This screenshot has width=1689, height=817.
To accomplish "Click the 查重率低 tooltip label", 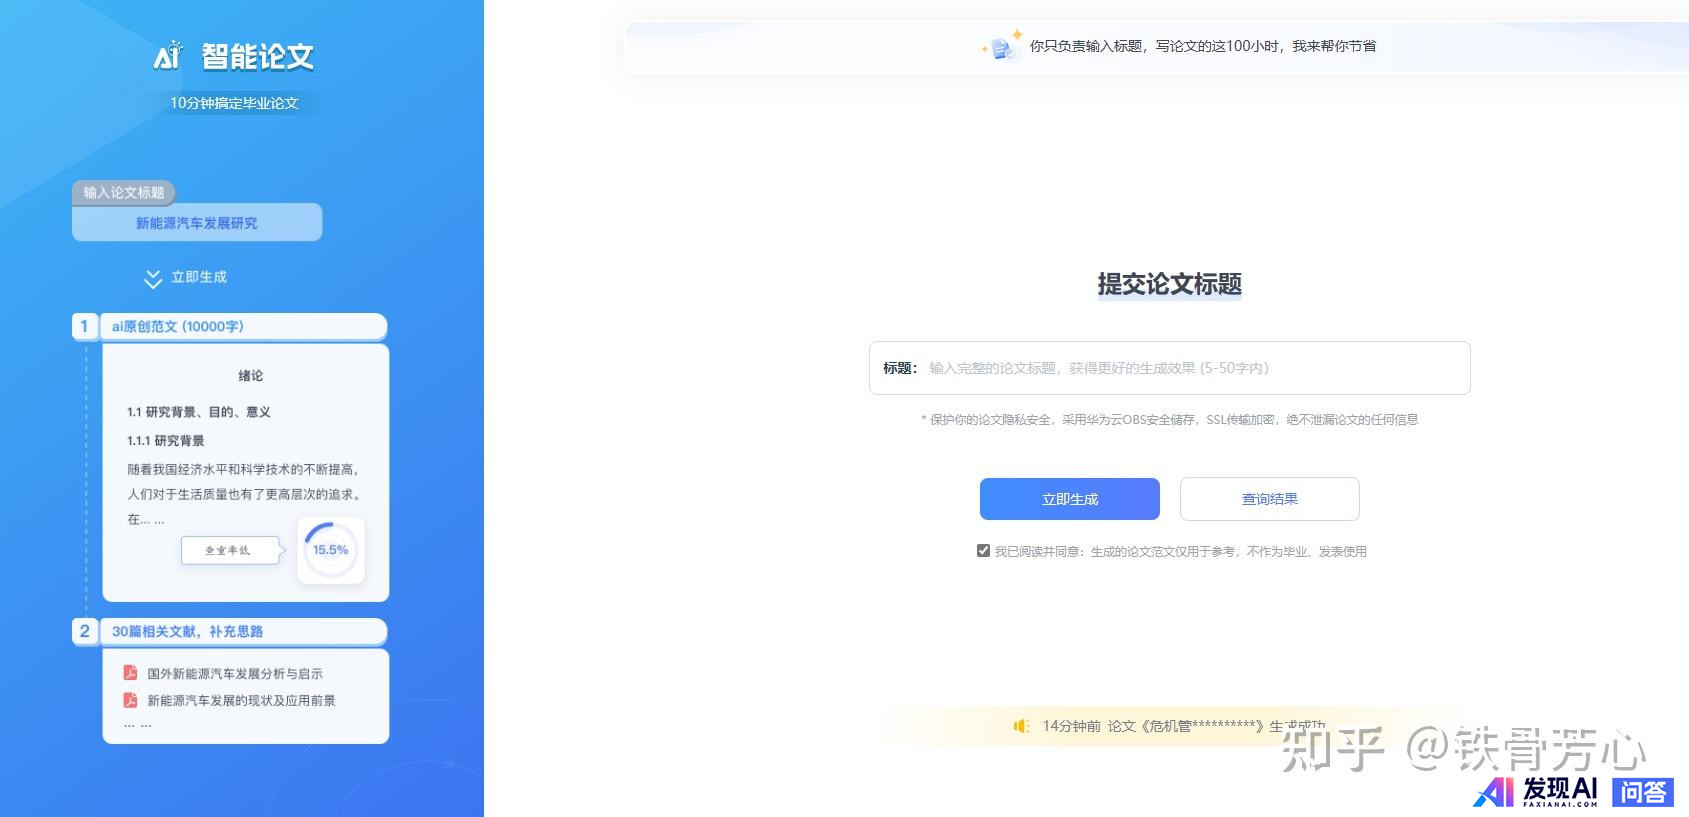I will click(230, 550).
